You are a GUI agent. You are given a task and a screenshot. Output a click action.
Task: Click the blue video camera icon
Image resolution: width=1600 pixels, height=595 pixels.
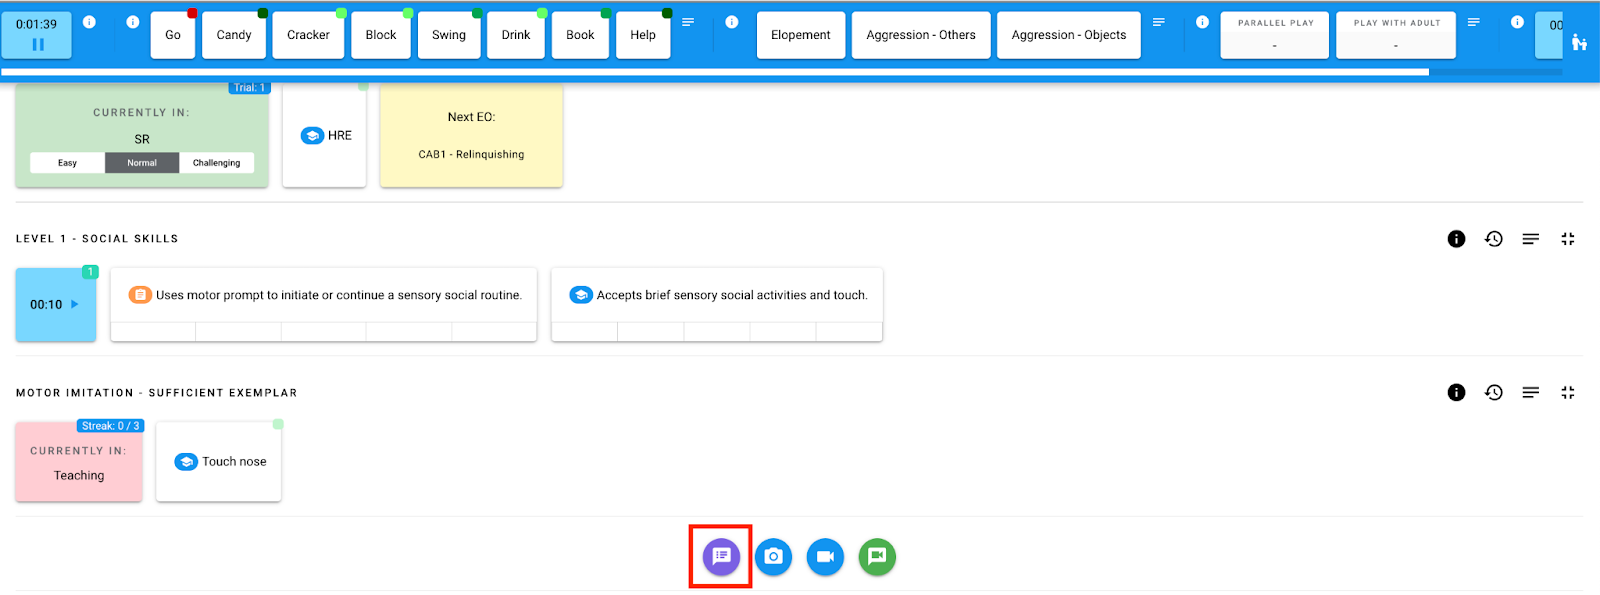(825, 557)
